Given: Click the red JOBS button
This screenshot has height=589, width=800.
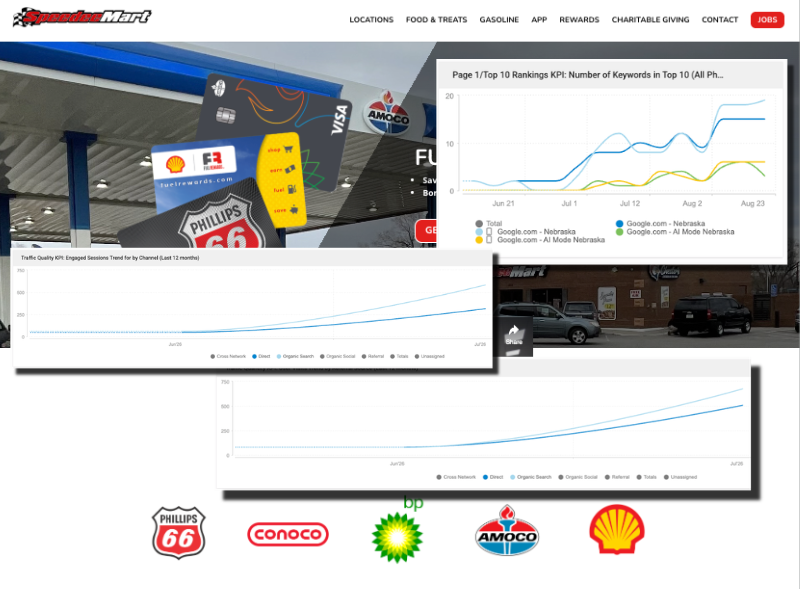Looking at the screenshot, I should tap(767, 20).
